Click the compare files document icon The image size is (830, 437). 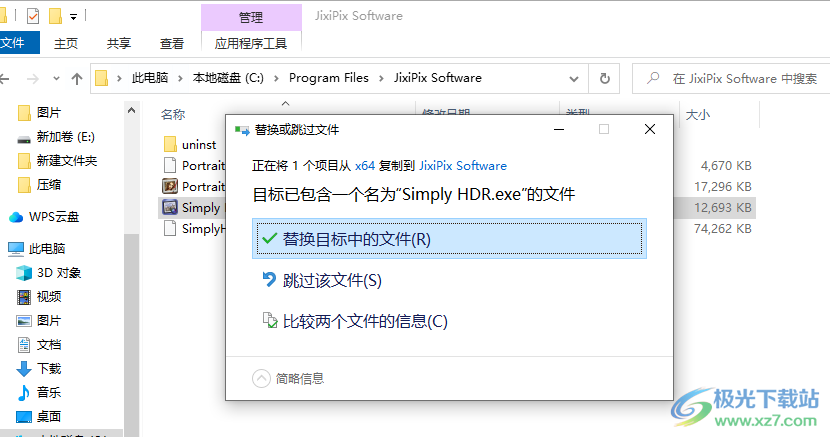pos(270,320)
